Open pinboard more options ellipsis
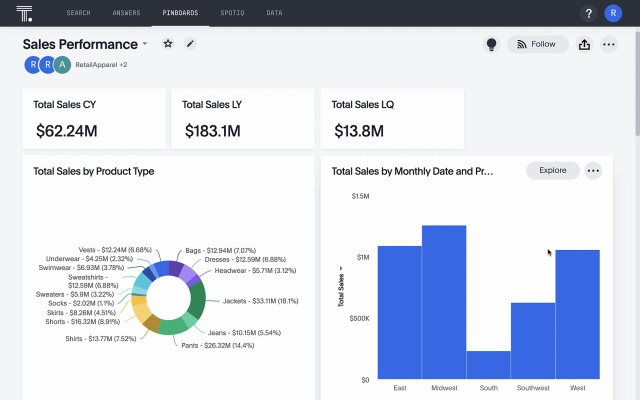The height and width of the screenshot is (400, 640). [x=609, y=44]
